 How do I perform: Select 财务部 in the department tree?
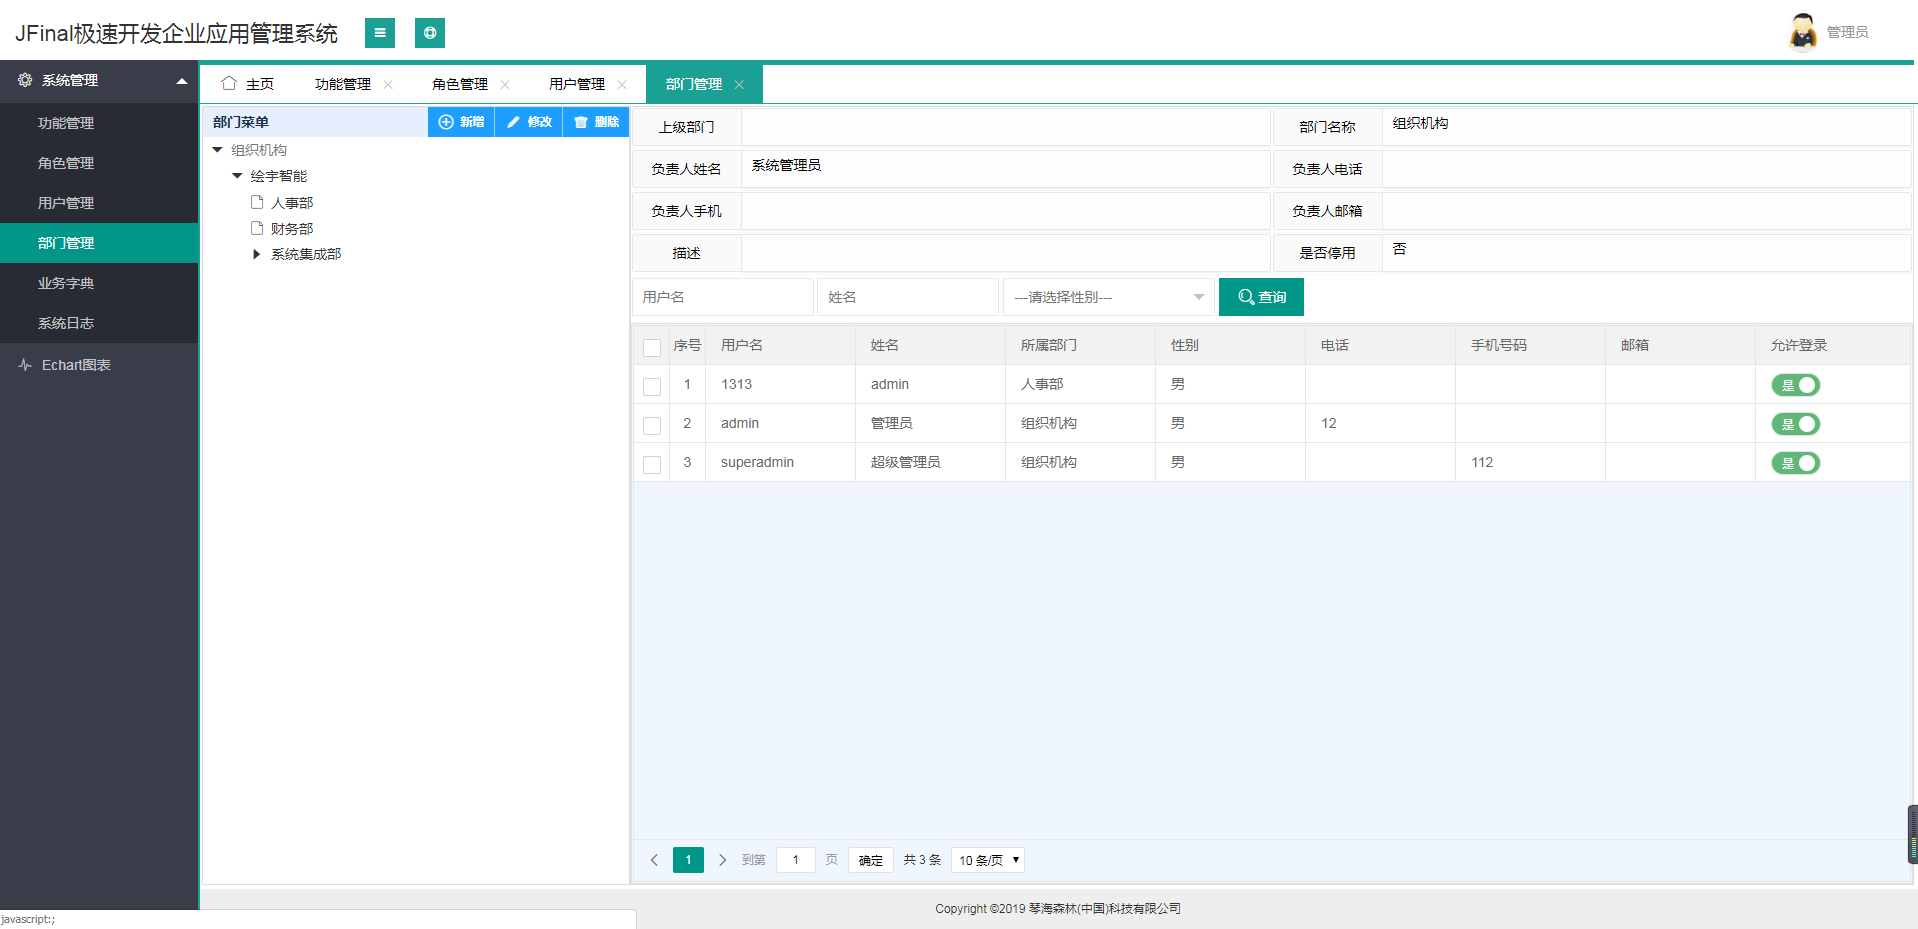pos(292,229)
